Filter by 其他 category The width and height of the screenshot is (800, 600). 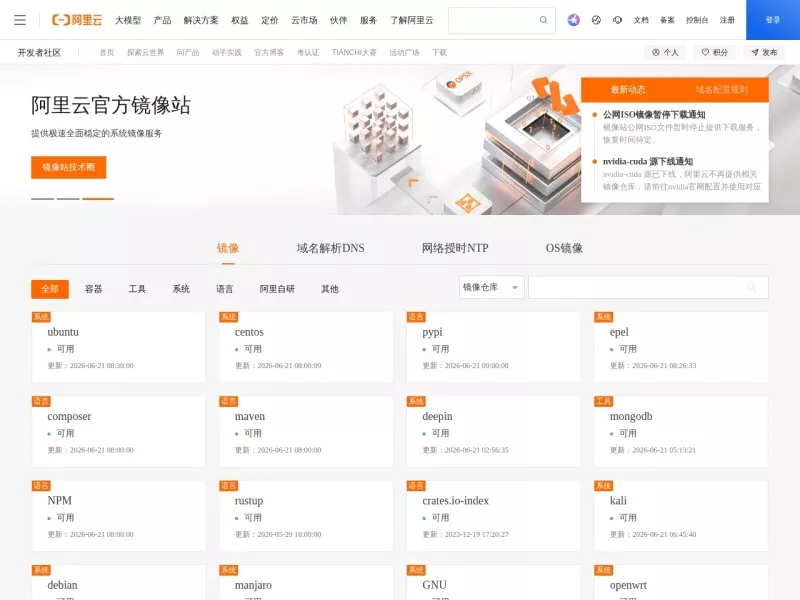coord(330,289)
